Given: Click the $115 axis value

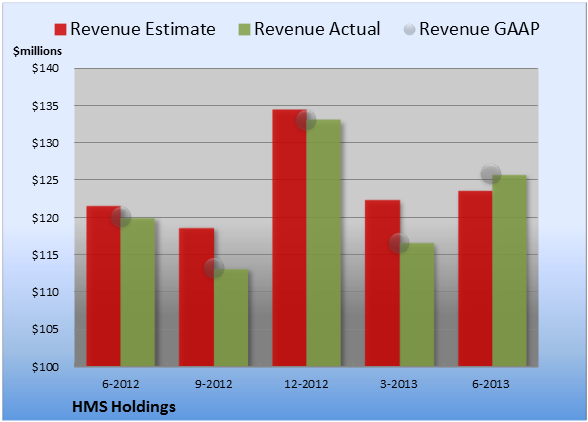Looking at the screenshot, I should (45, 255).
